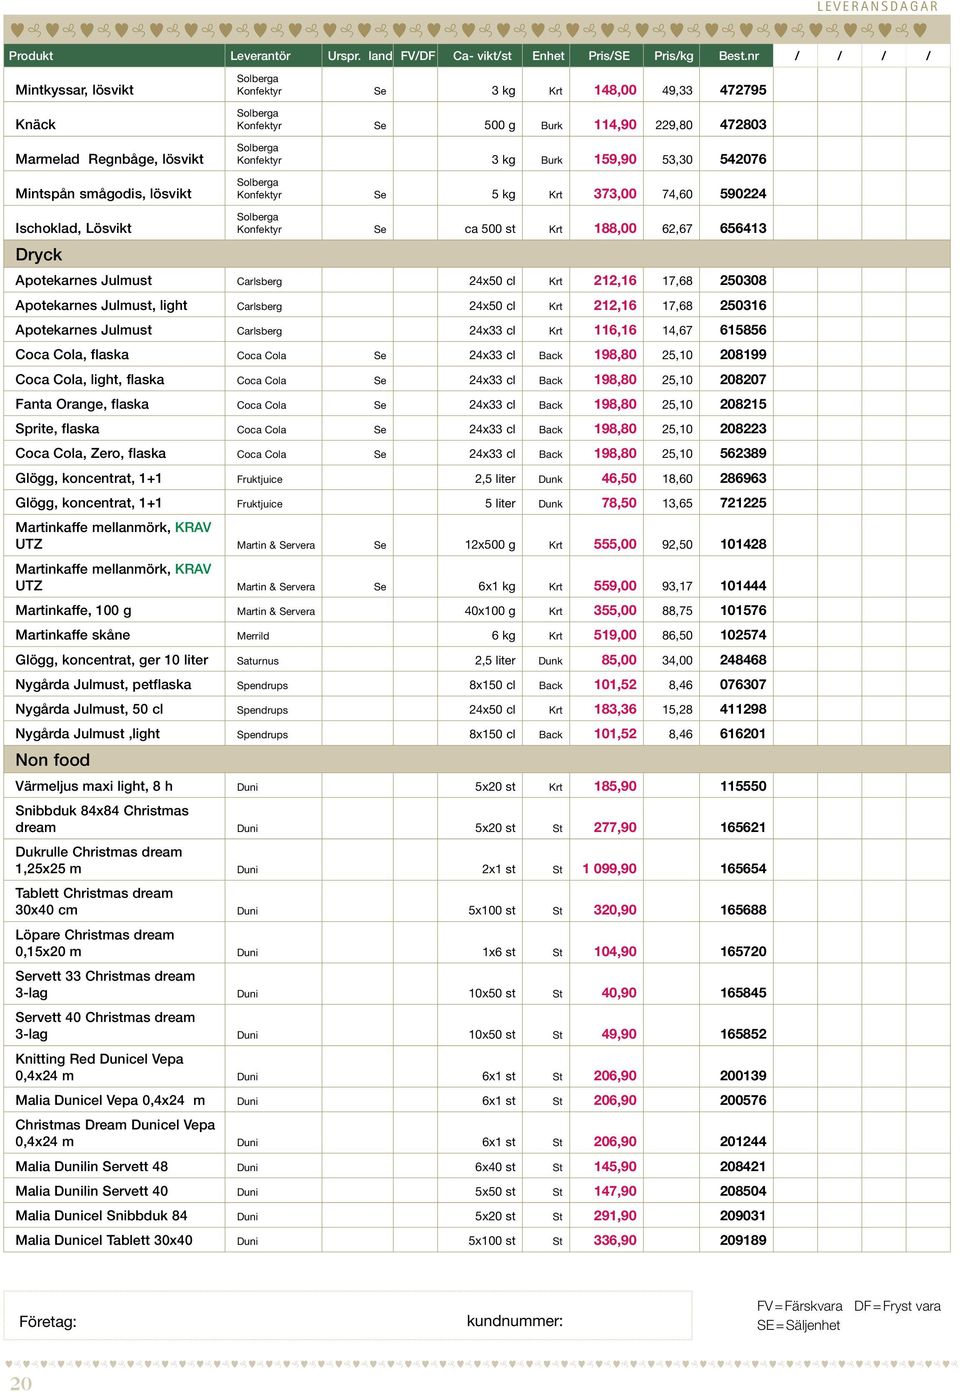Click Malia Dunilin Servett 48 product
The width and height of the screenshot is (960, 1394).
[92, 1166]
